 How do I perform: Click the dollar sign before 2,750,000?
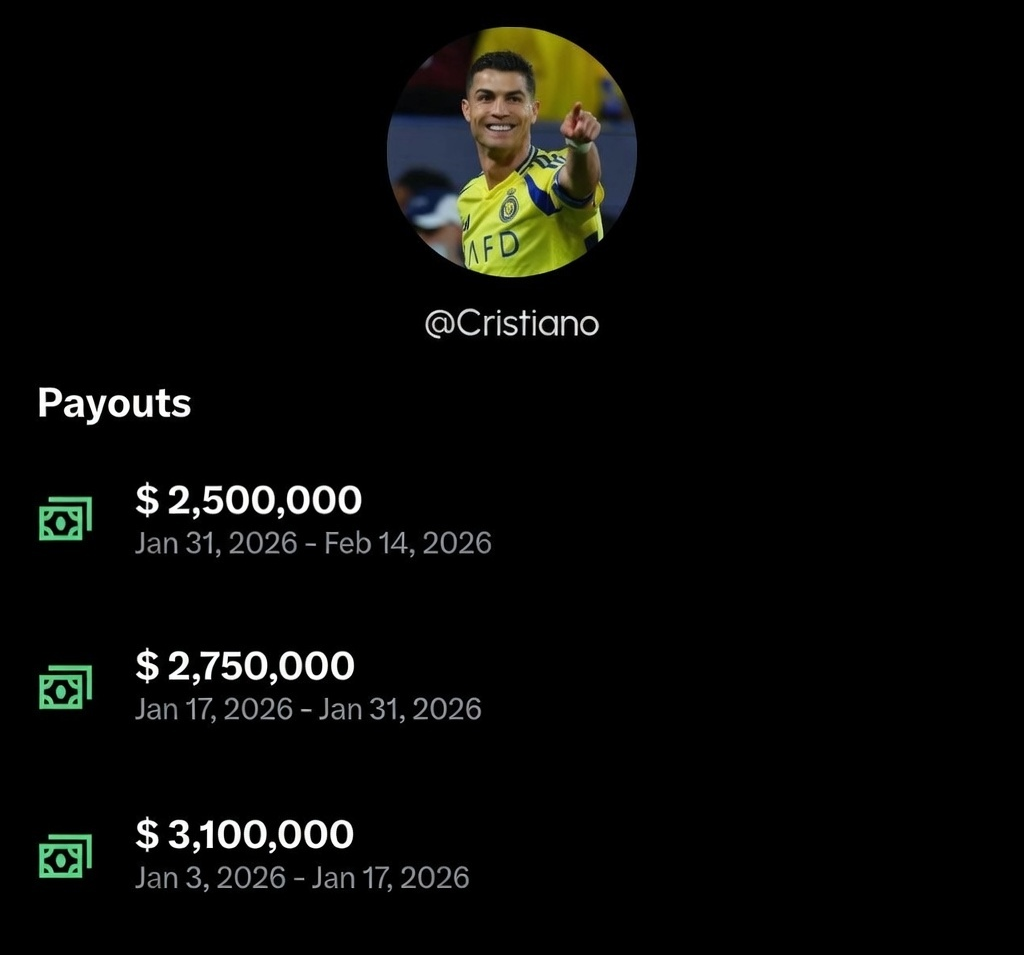coord(146,666)
